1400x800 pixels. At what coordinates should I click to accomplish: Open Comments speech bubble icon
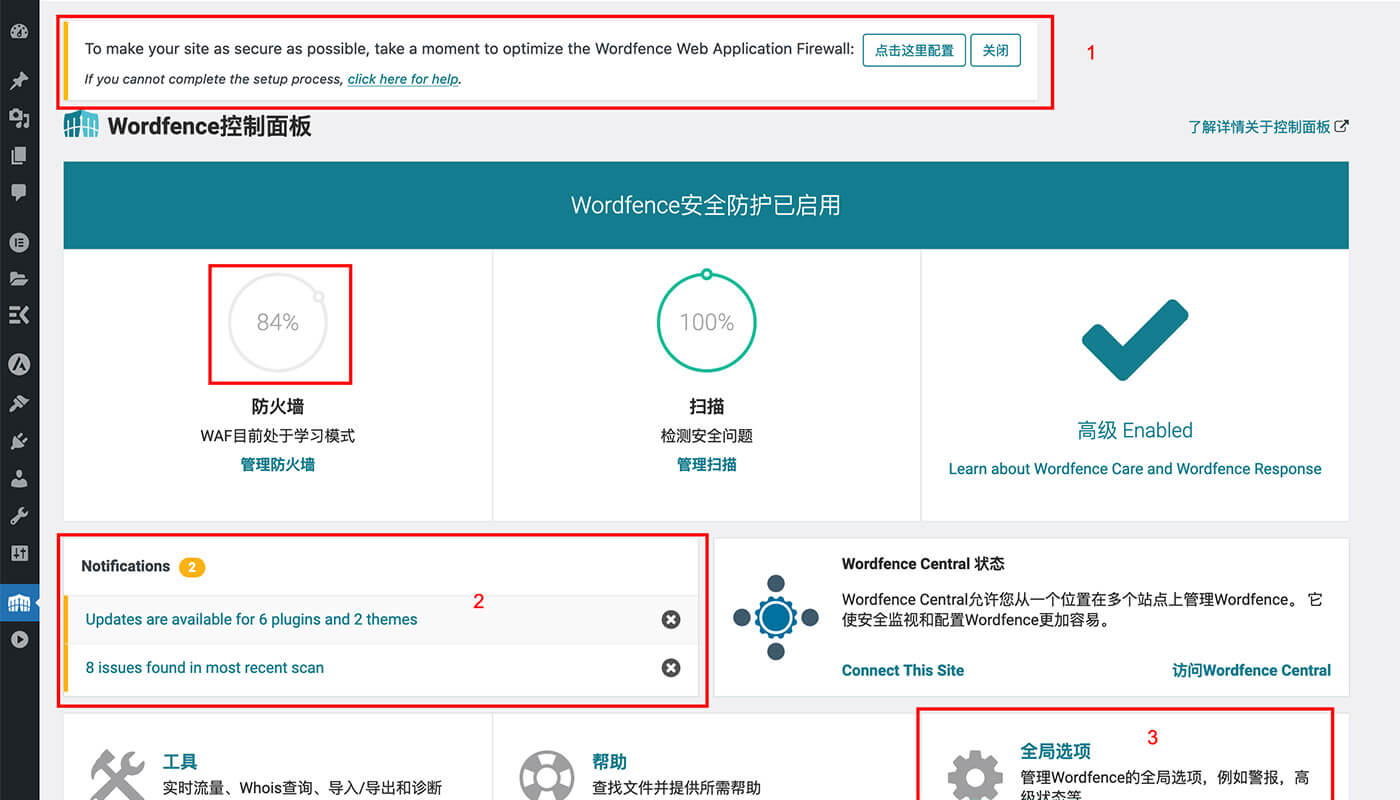click(x=19, y=194)
